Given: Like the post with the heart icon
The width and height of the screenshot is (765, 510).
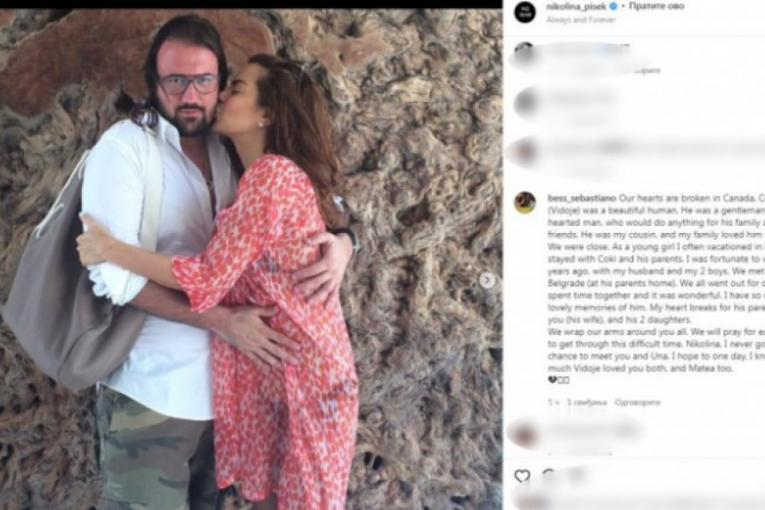Looking at the screenshot, I should tap(523, 476).
